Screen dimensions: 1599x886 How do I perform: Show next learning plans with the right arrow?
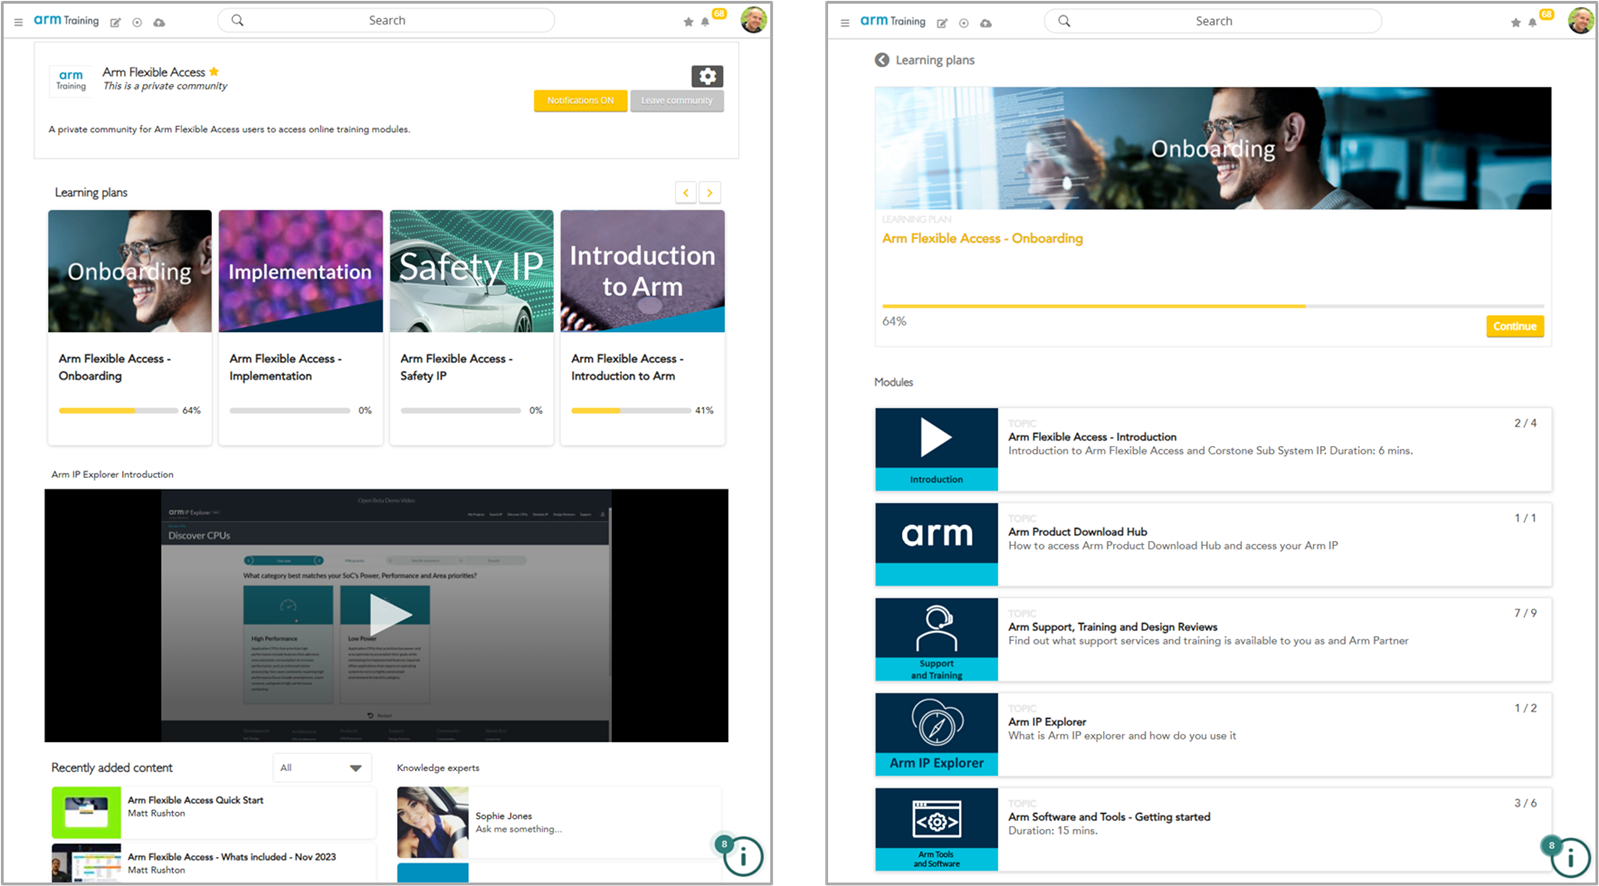(710, 192)
